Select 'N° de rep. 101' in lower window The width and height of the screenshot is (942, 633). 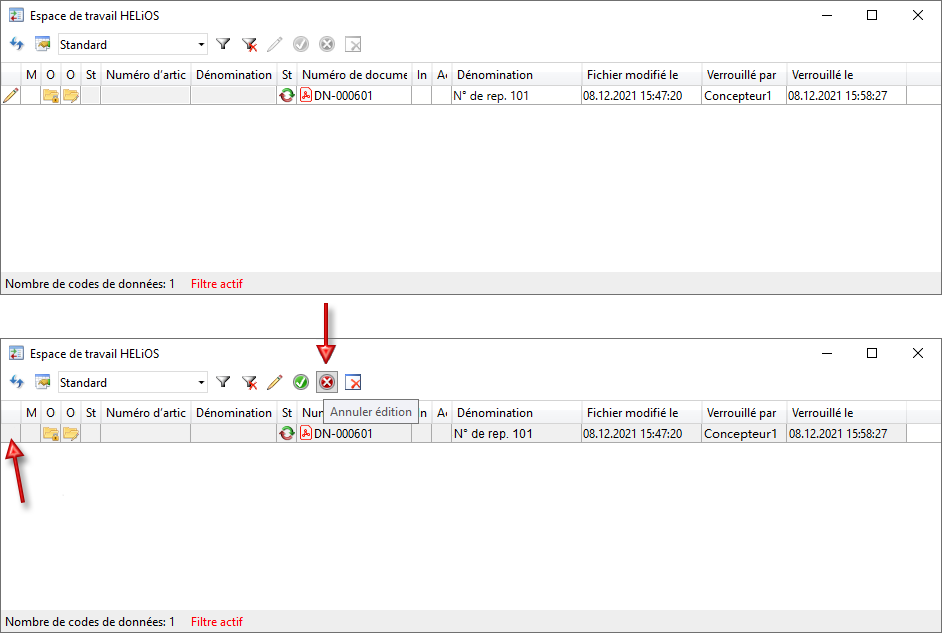(x=493, y=434)
